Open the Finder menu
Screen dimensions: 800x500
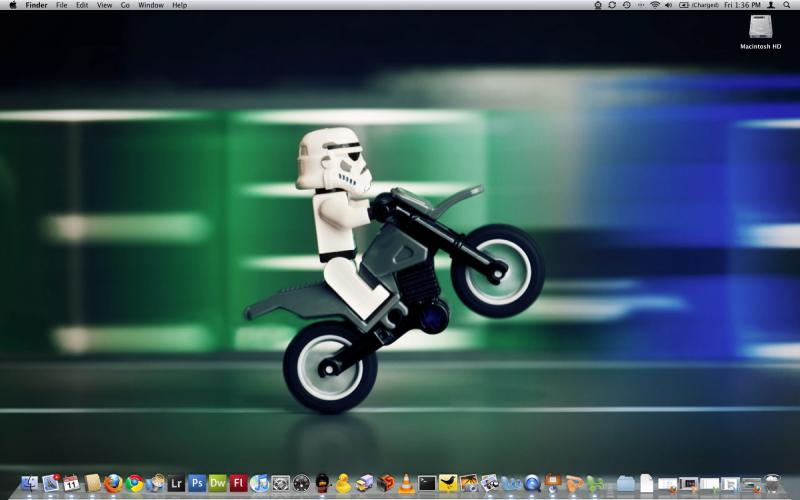pos(36,5)
